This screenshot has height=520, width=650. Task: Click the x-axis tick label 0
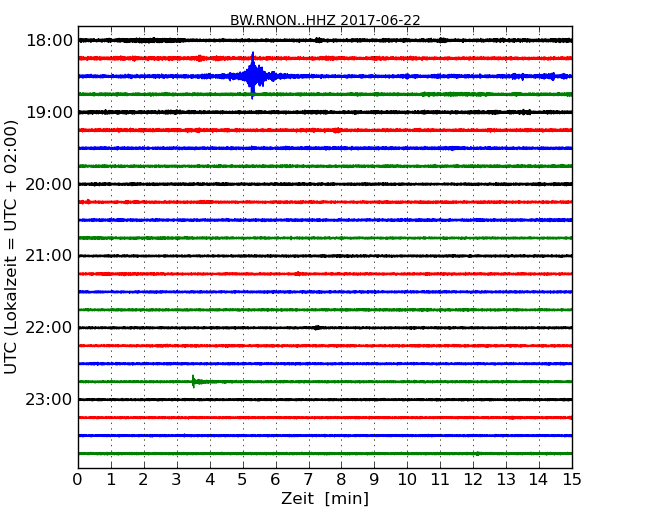(x=78, y=480)
